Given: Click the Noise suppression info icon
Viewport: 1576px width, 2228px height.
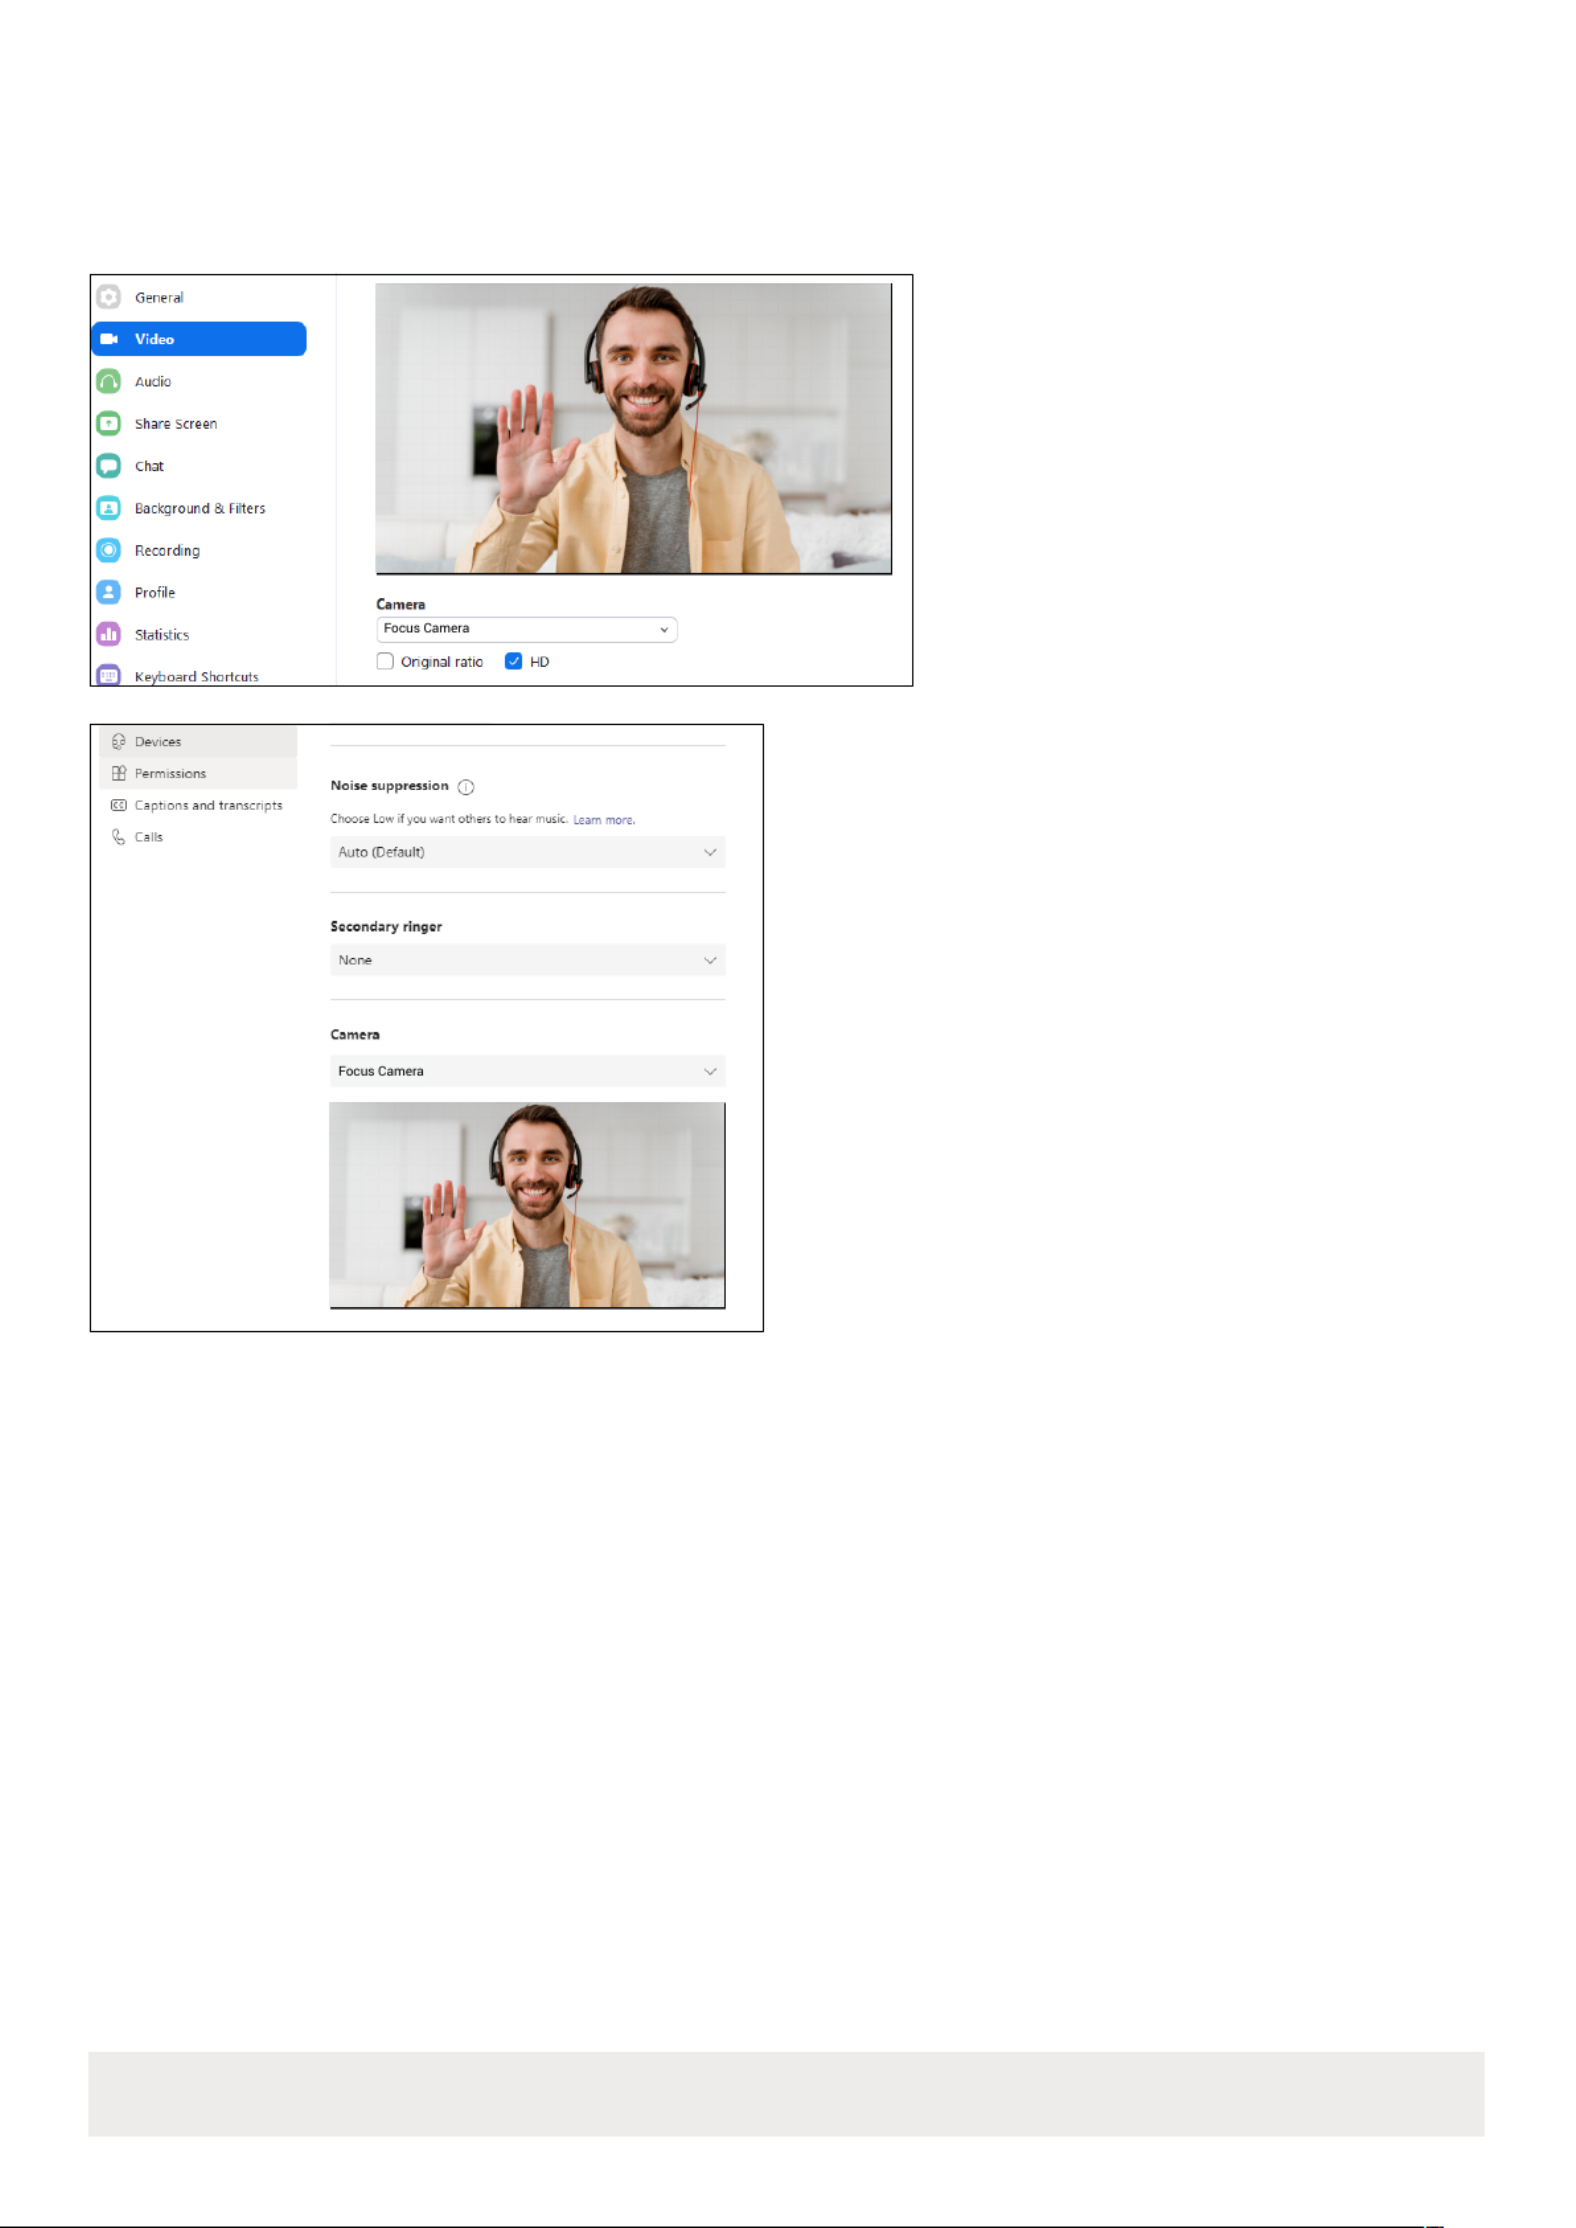Looking at the screenshot, I should [x=466, y=787].
